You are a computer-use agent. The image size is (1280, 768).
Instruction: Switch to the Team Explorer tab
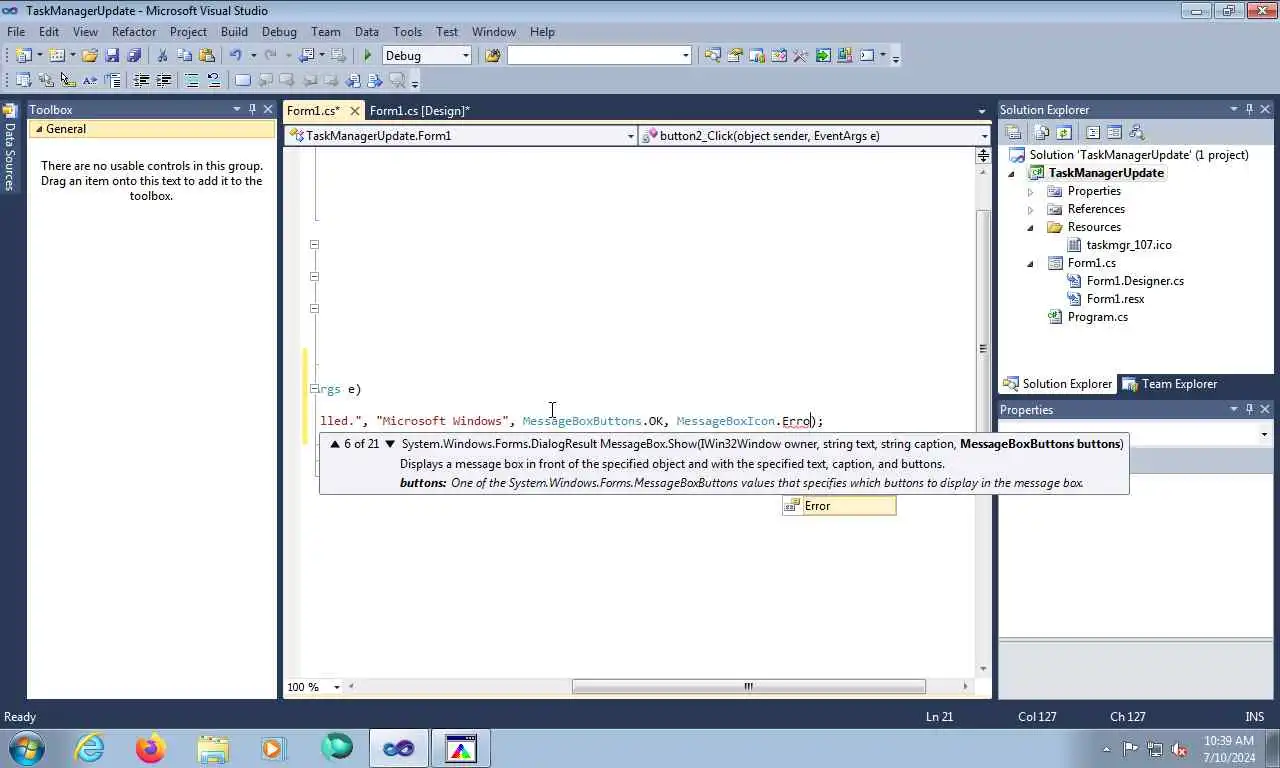click(x=1170, y=384)
